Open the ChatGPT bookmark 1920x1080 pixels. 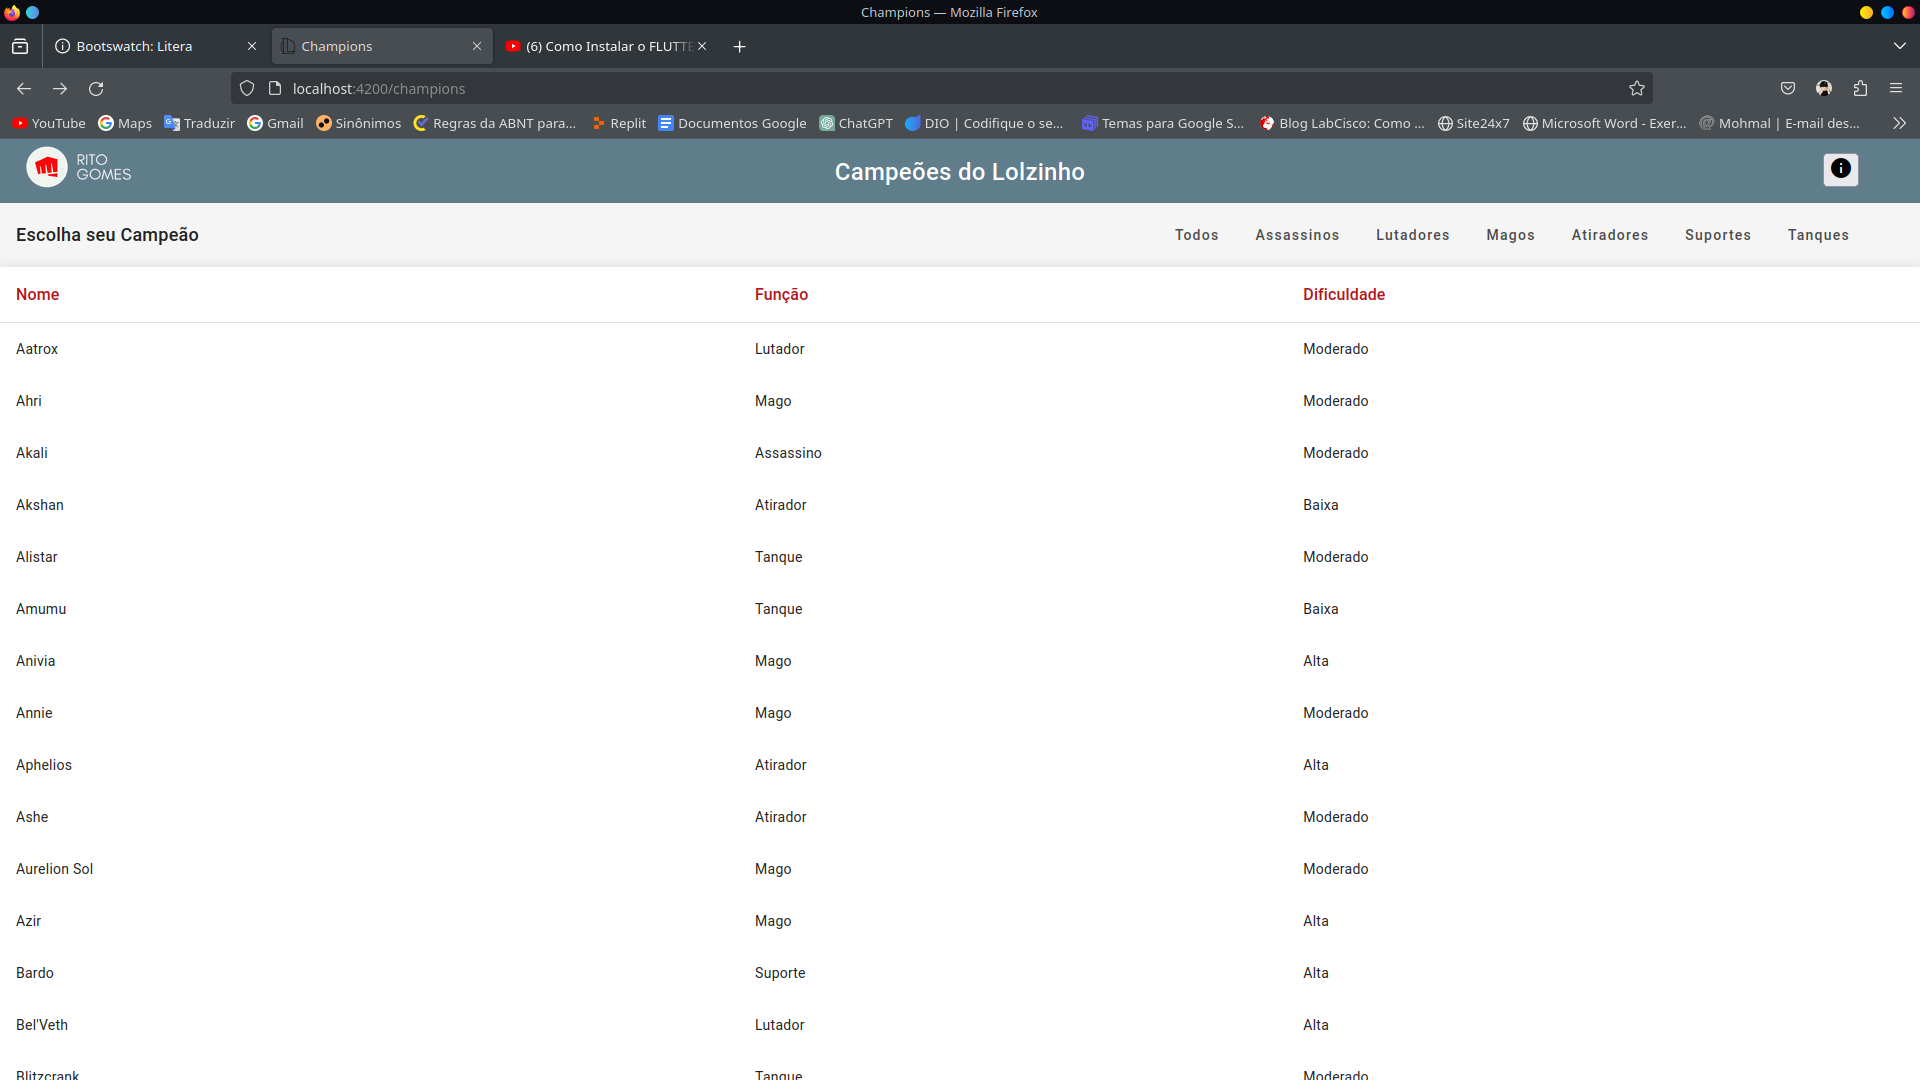pos(855,122)
